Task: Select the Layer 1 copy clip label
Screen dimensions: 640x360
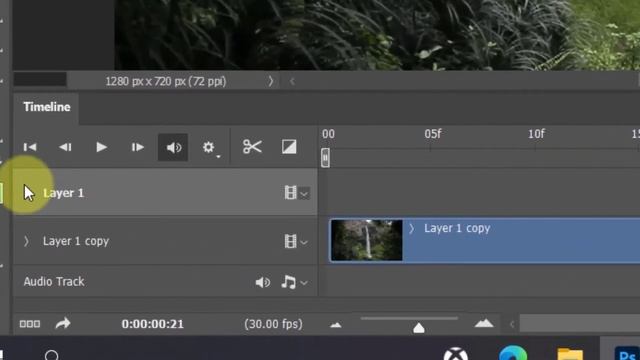Action: tap(457, 228)
